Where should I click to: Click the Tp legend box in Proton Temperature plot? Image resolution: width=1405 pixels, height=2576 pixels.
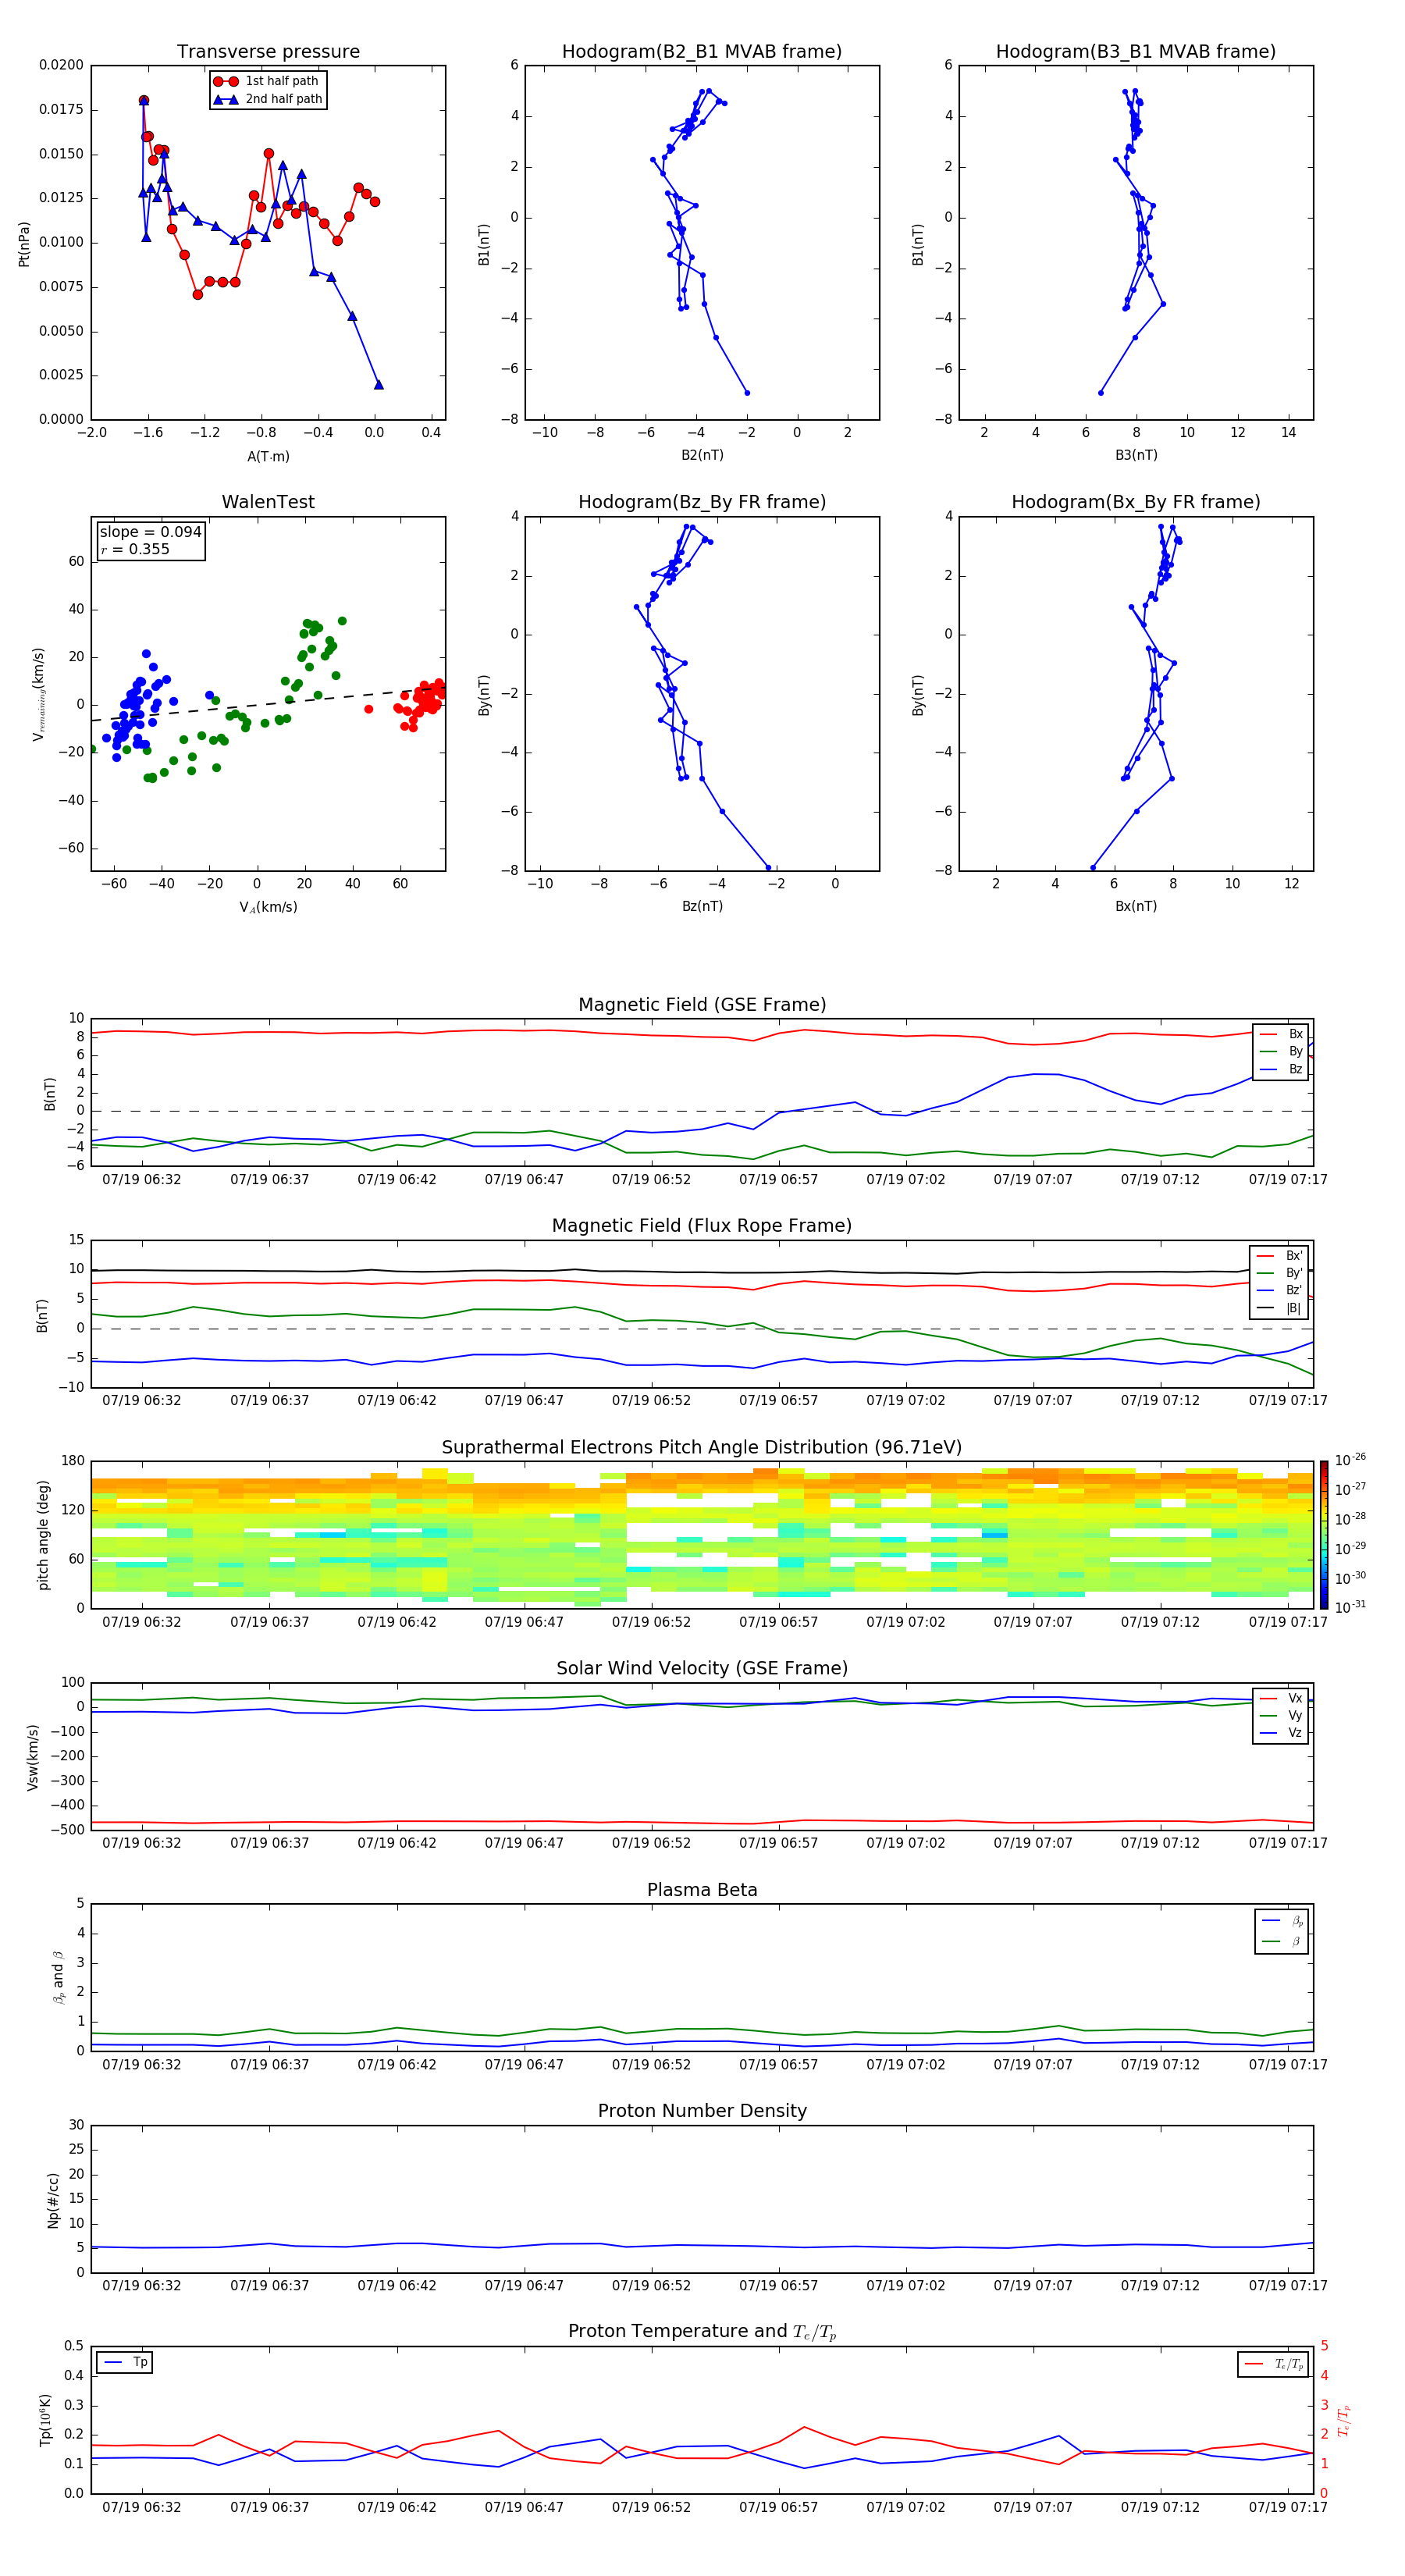tap(125, 2362)
